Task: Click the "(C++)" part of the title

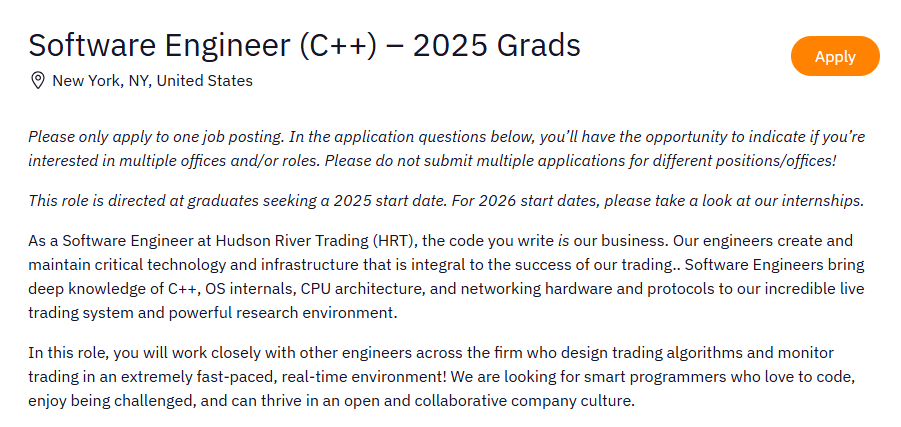Action: (338, 45)
